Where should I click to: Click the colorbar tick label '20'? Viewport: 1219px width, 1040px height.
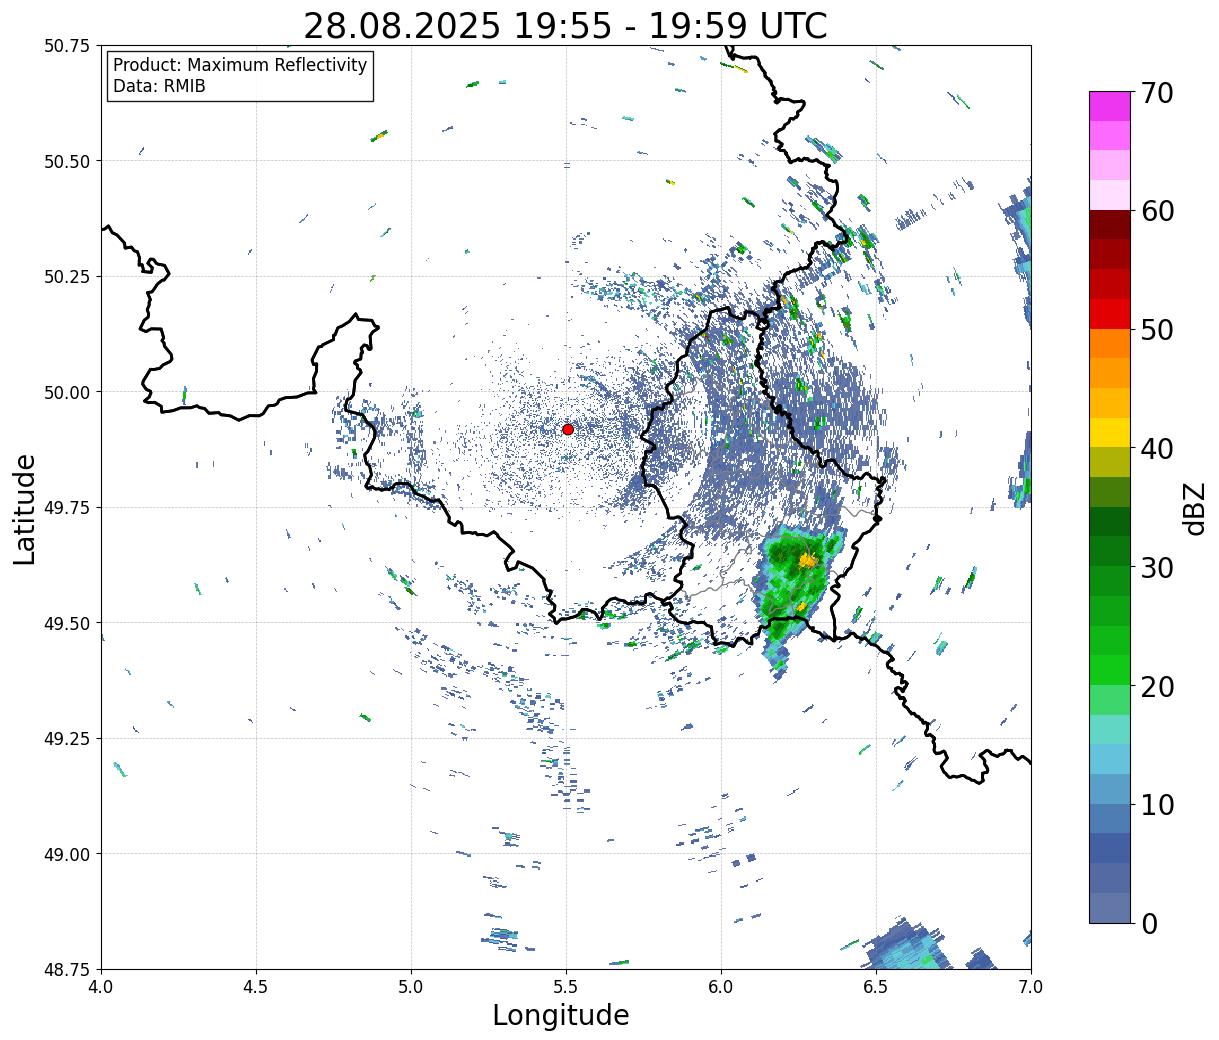click(1156, 686)
